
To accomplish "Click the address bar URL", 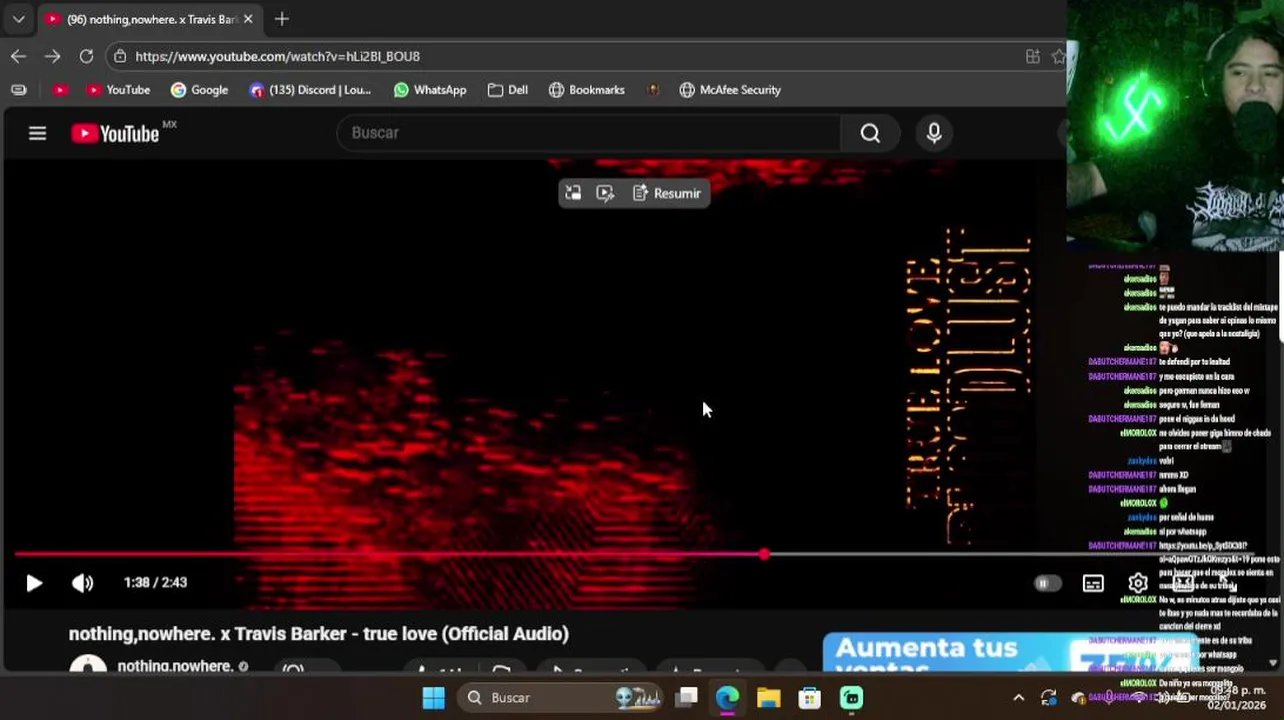I will pos(278,56).
